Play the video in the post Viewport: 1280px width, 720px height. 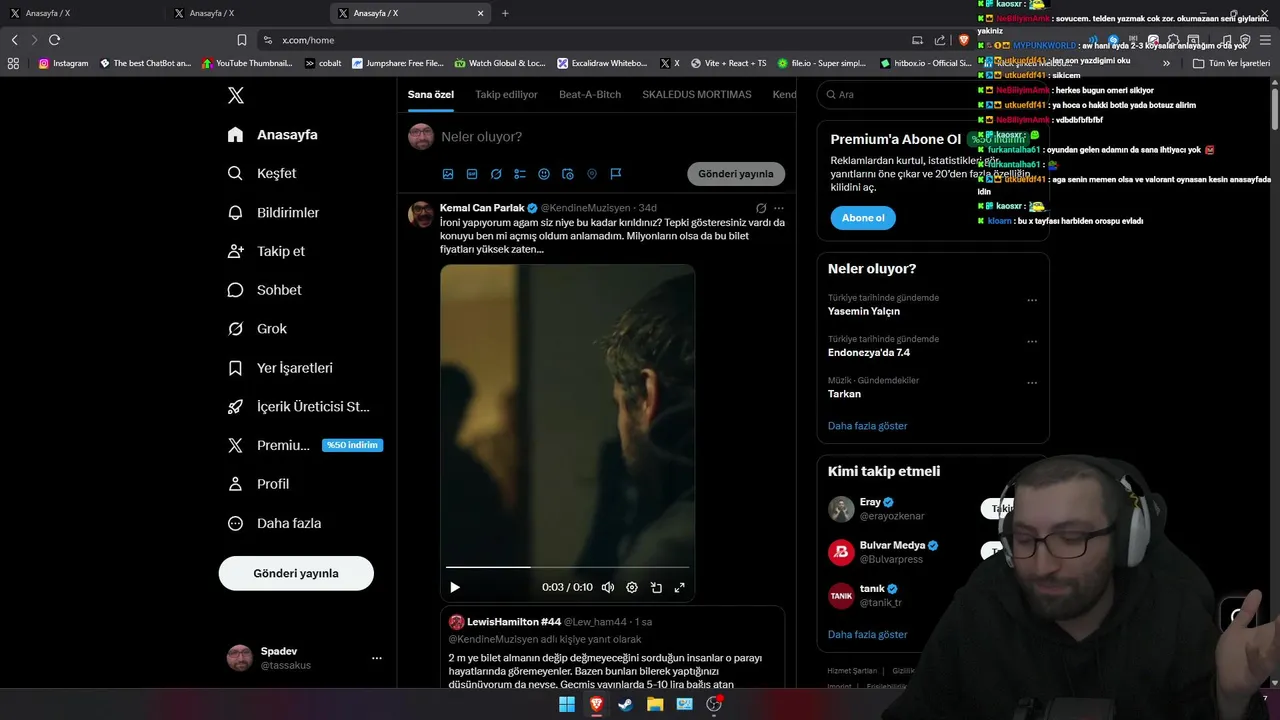coord(455,587)
